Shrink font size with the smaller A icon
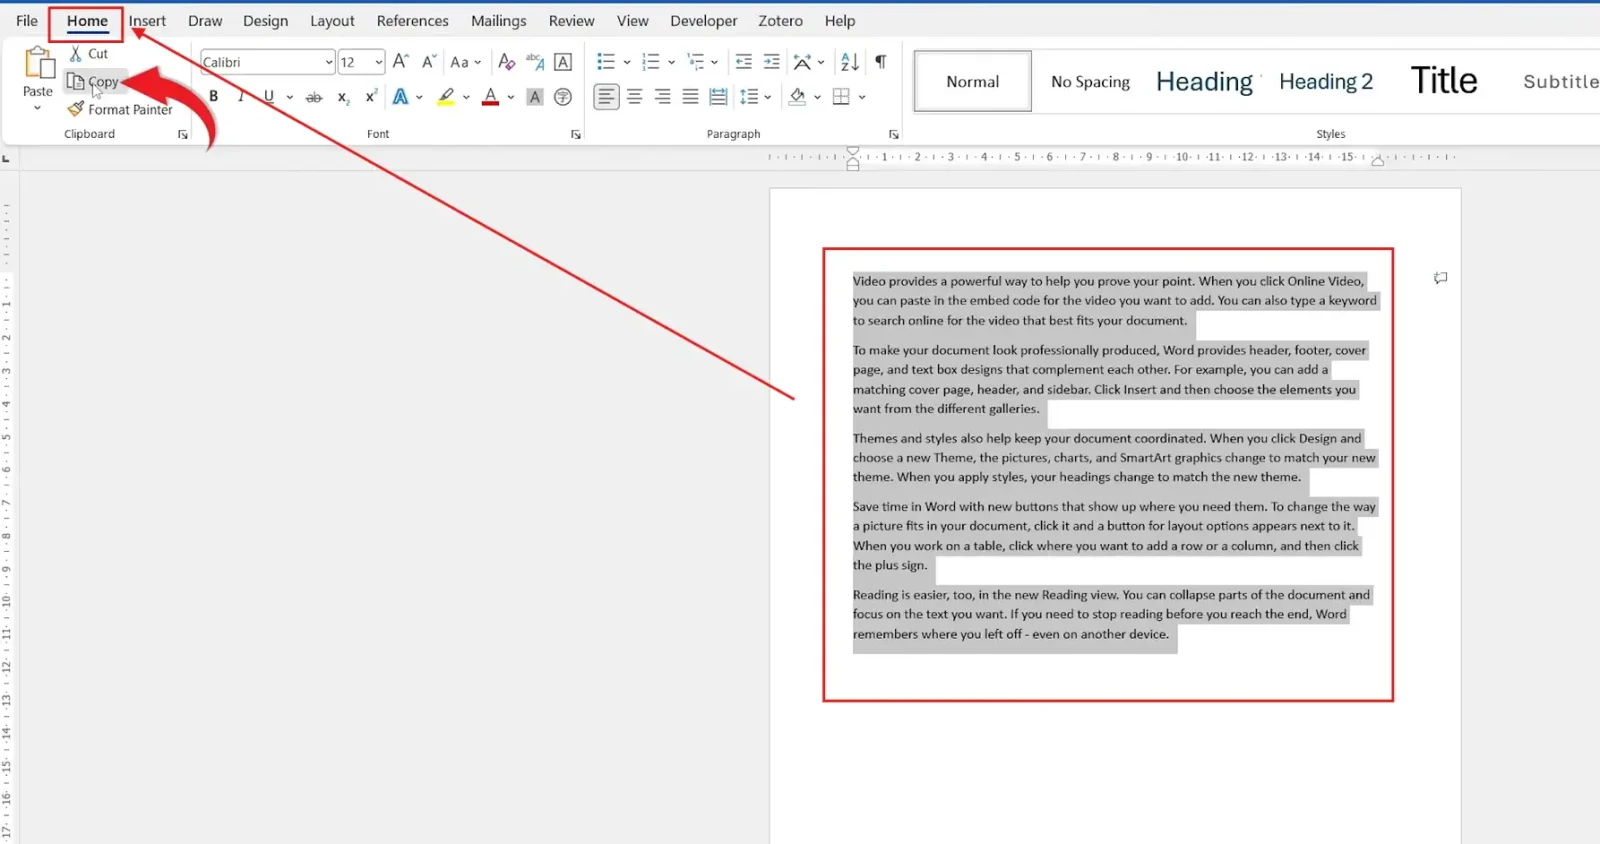 [428, 62]
